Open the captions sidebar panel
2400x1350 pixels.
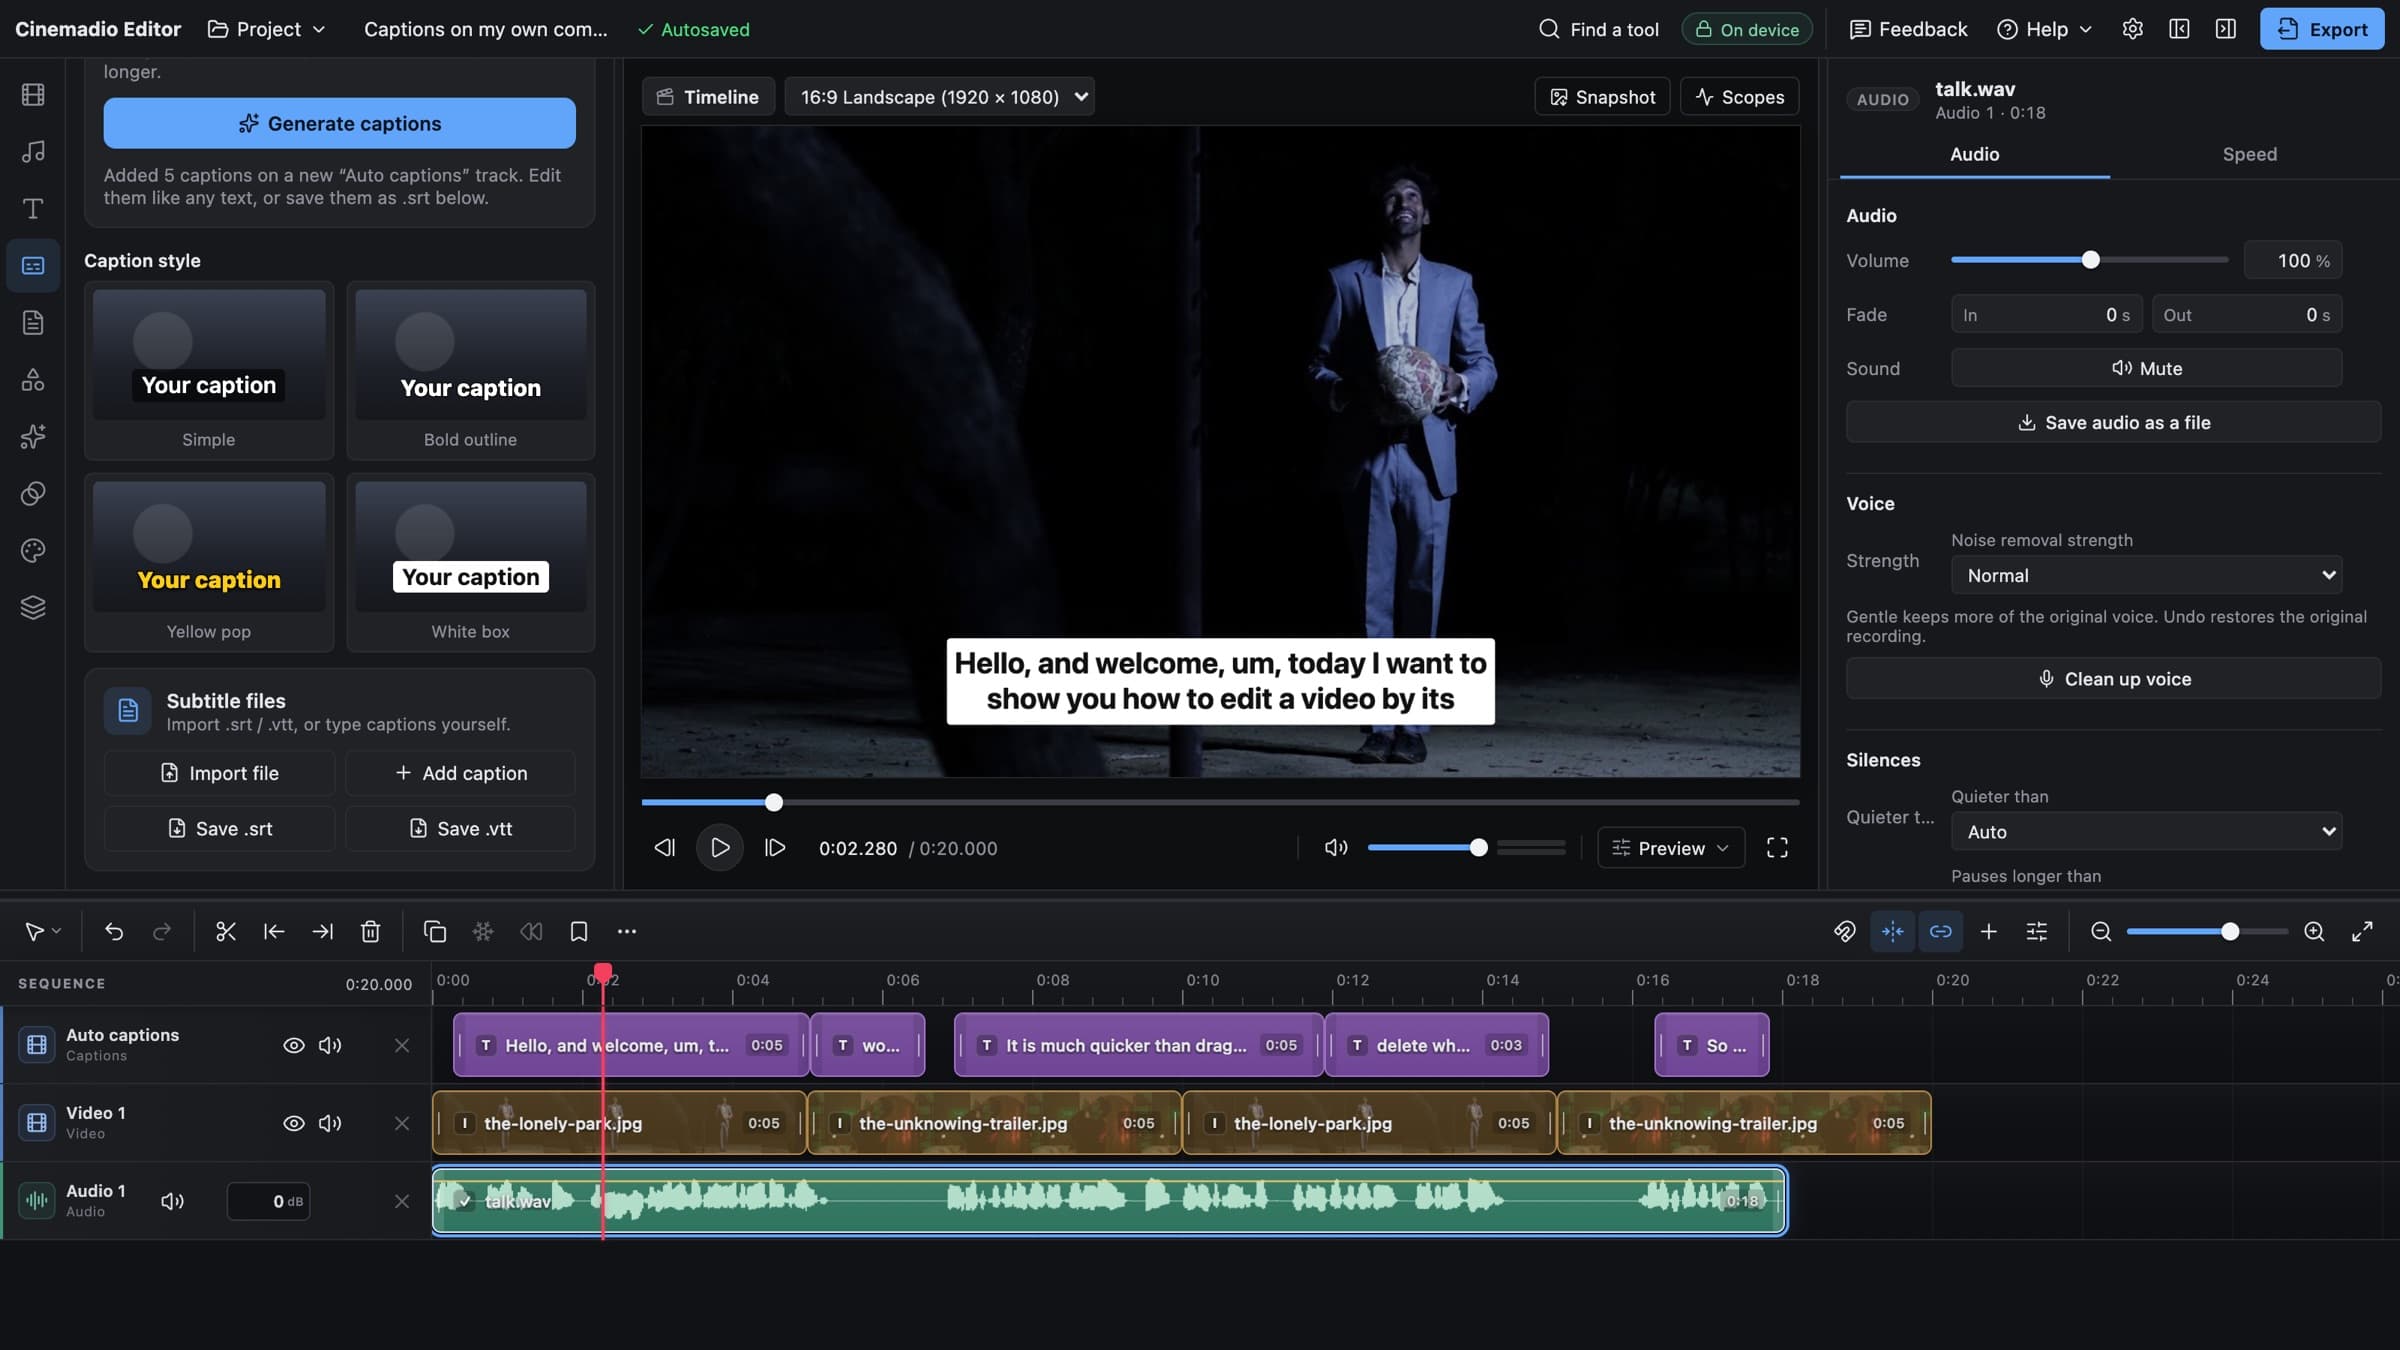click(33, 266)
